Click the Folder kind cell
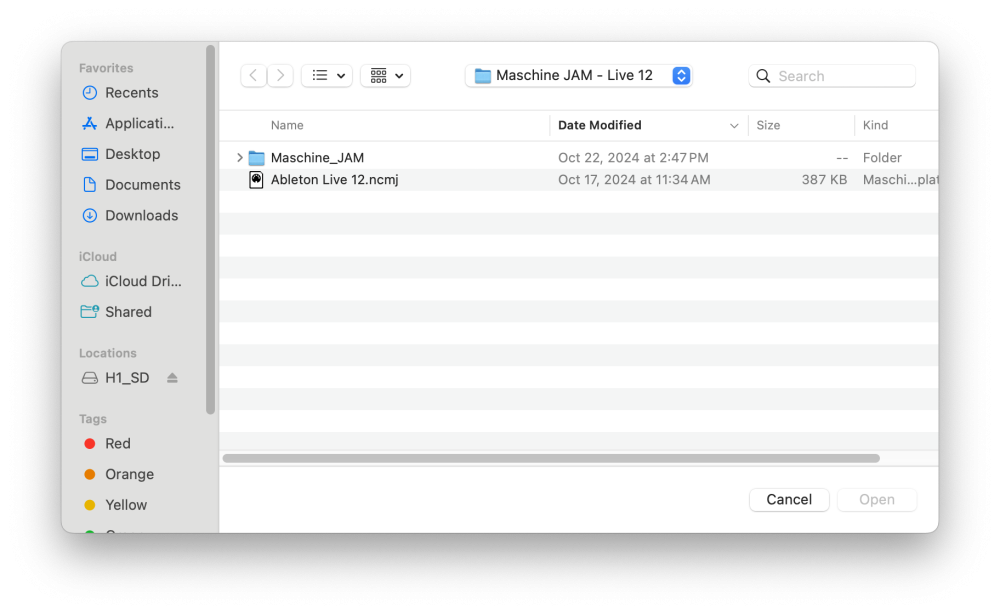Viewport: 1000px width, 614px height. (882, 157)
